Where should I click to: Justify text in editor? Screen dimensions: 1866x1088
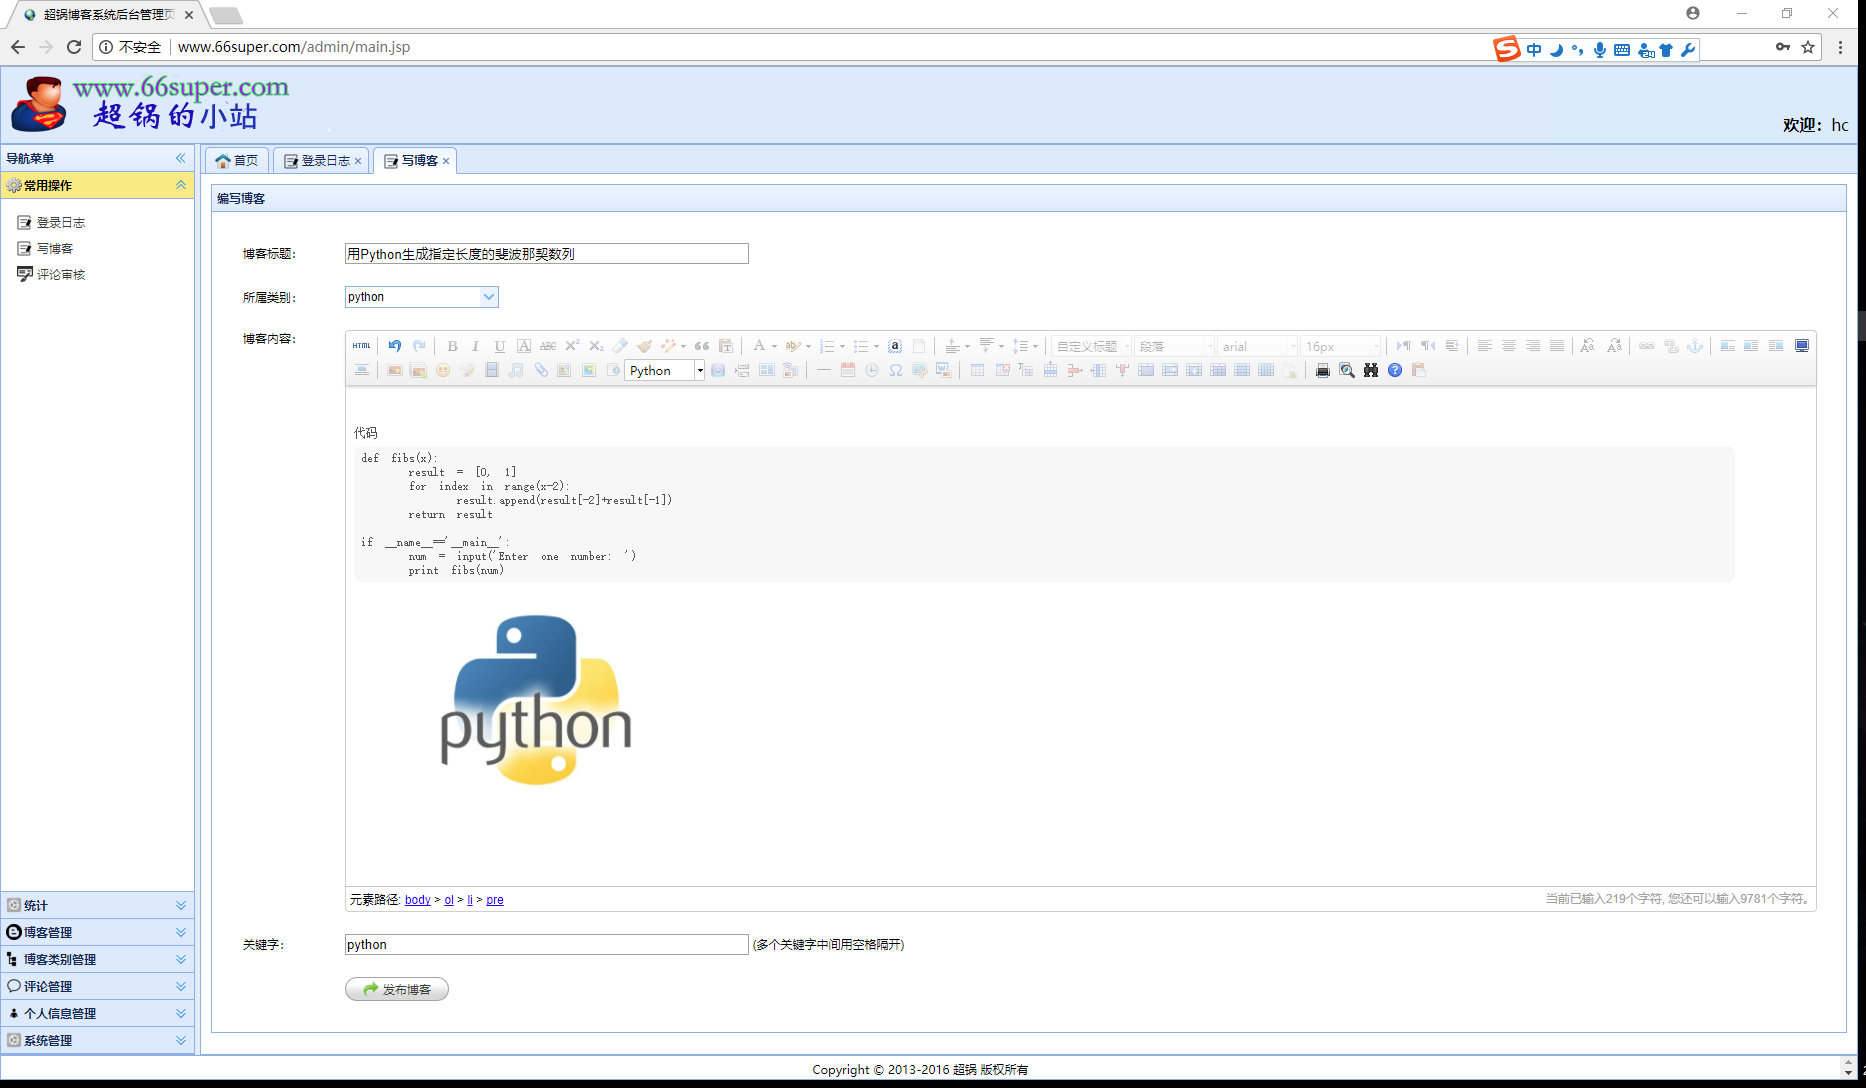(x=1556, y=346)
